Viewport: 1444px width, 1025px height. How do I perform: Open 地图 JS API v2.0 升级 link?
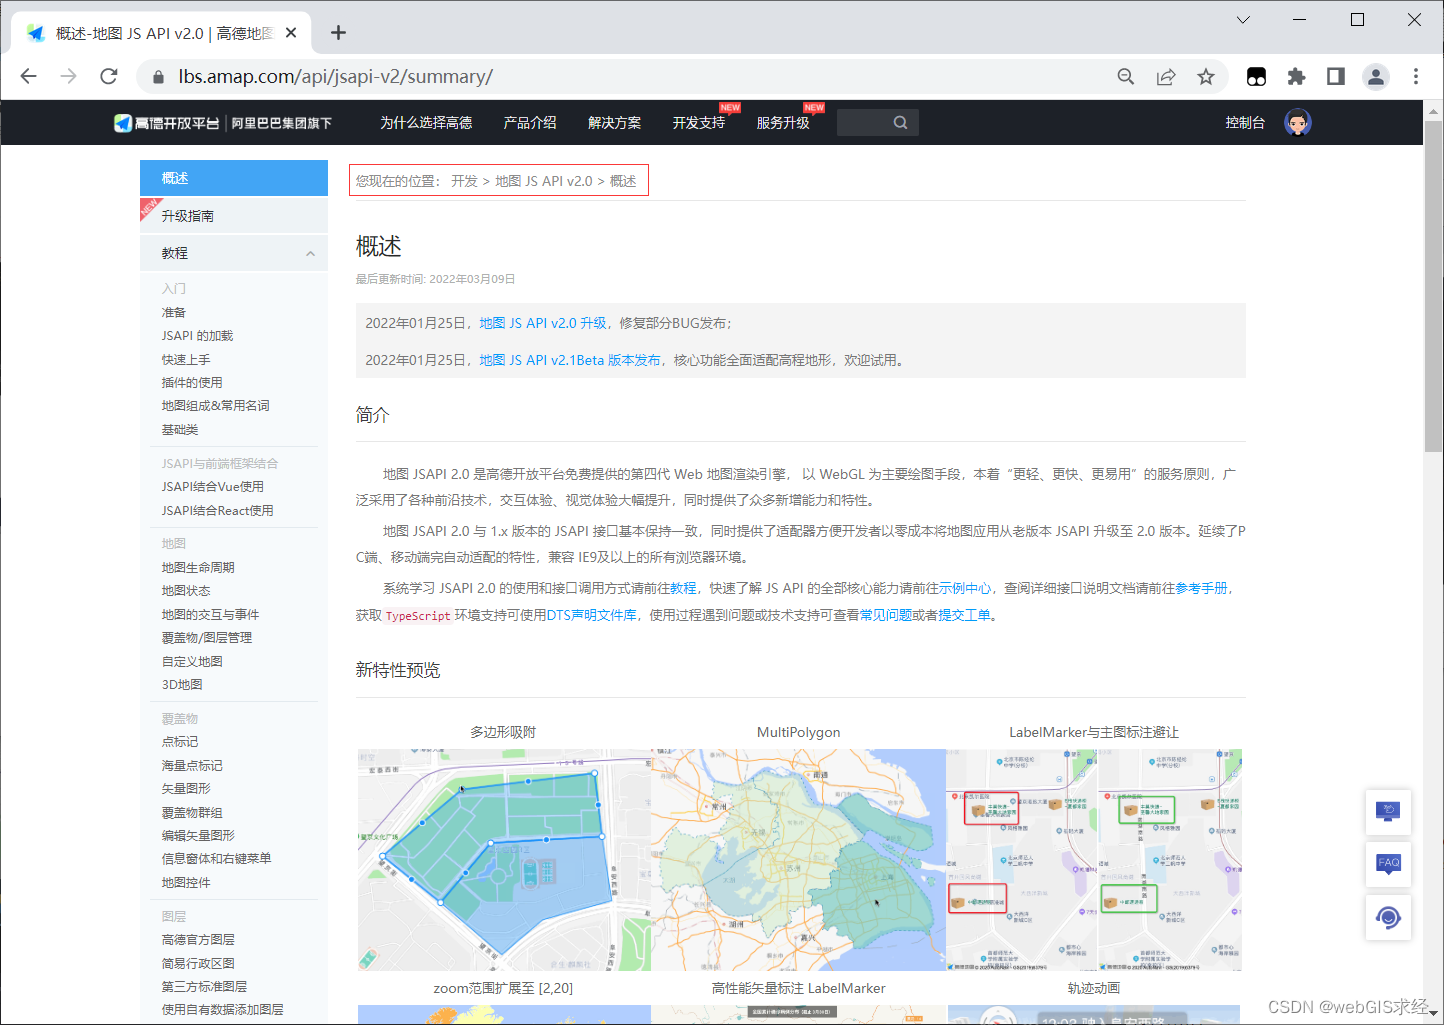(x=543, y=323)
